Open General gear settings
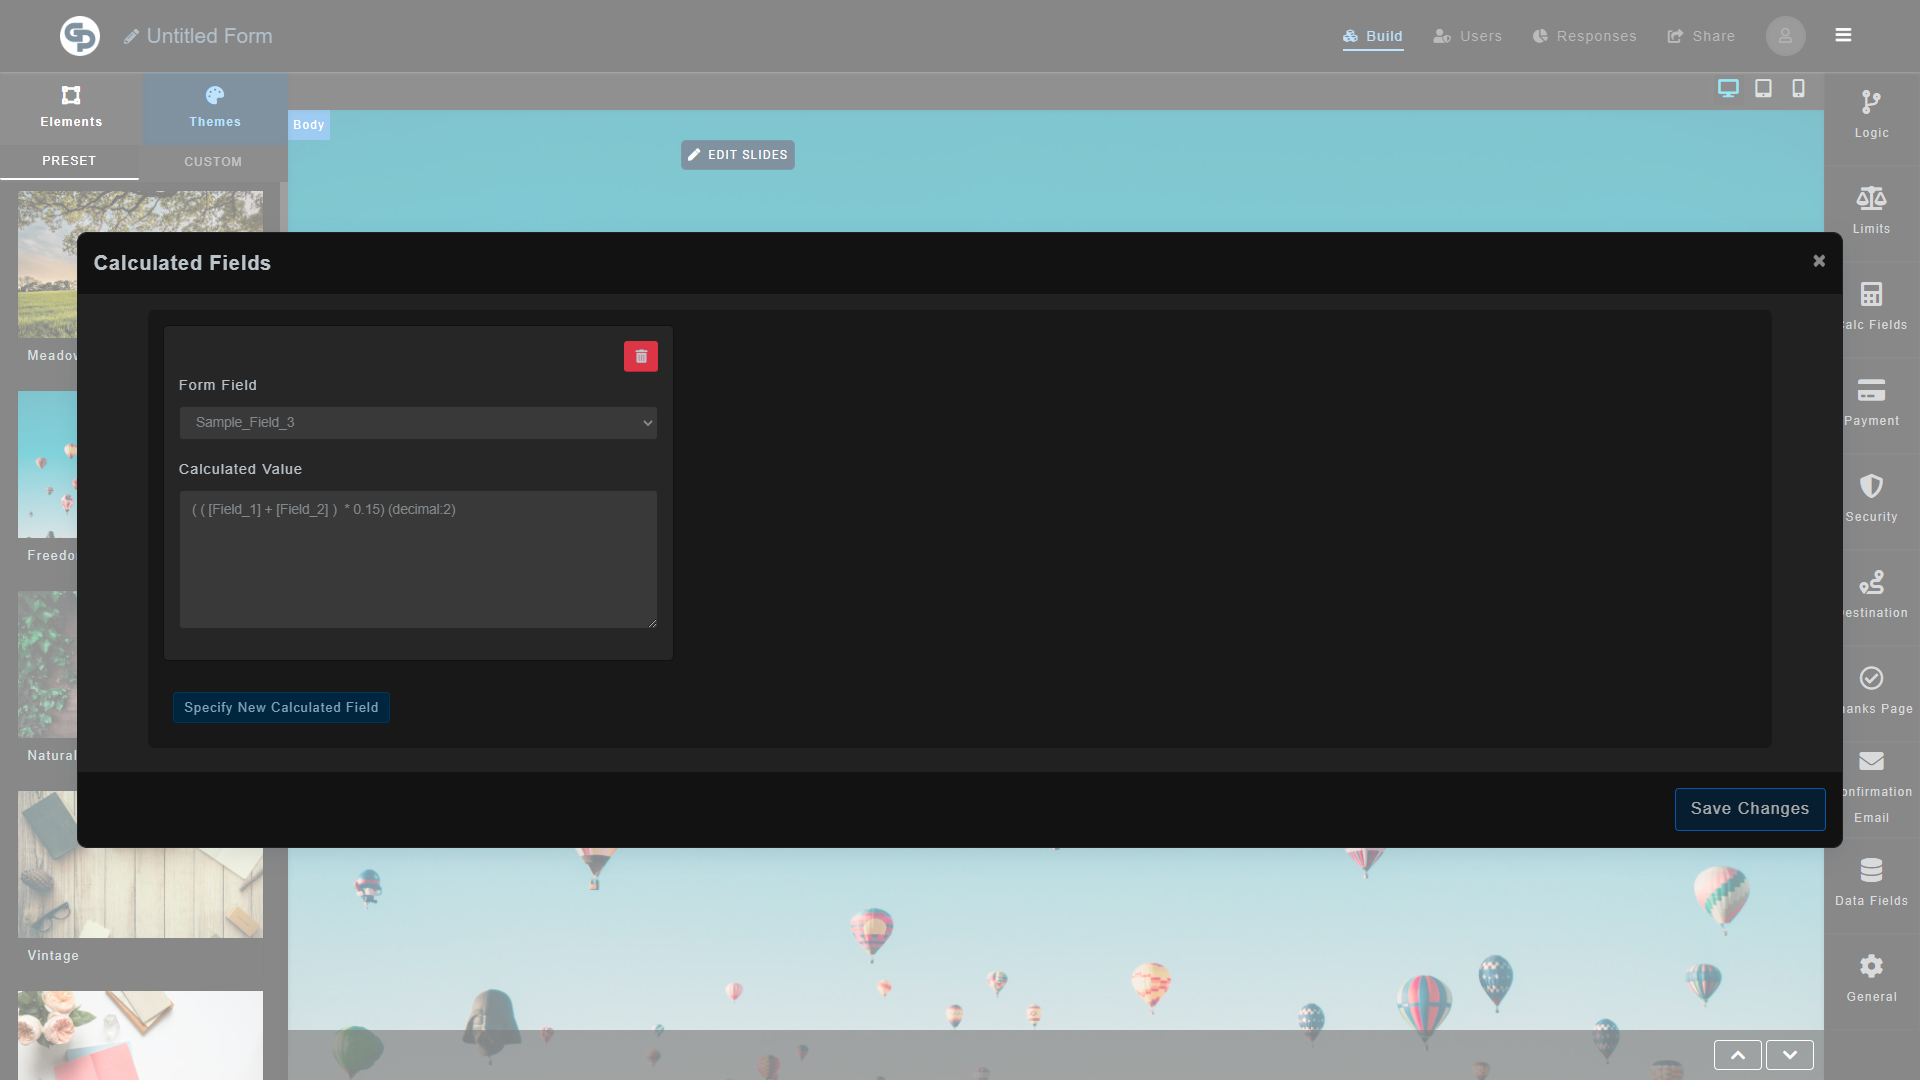Screen dimensions: 1920x1080 click(1871, 967)
